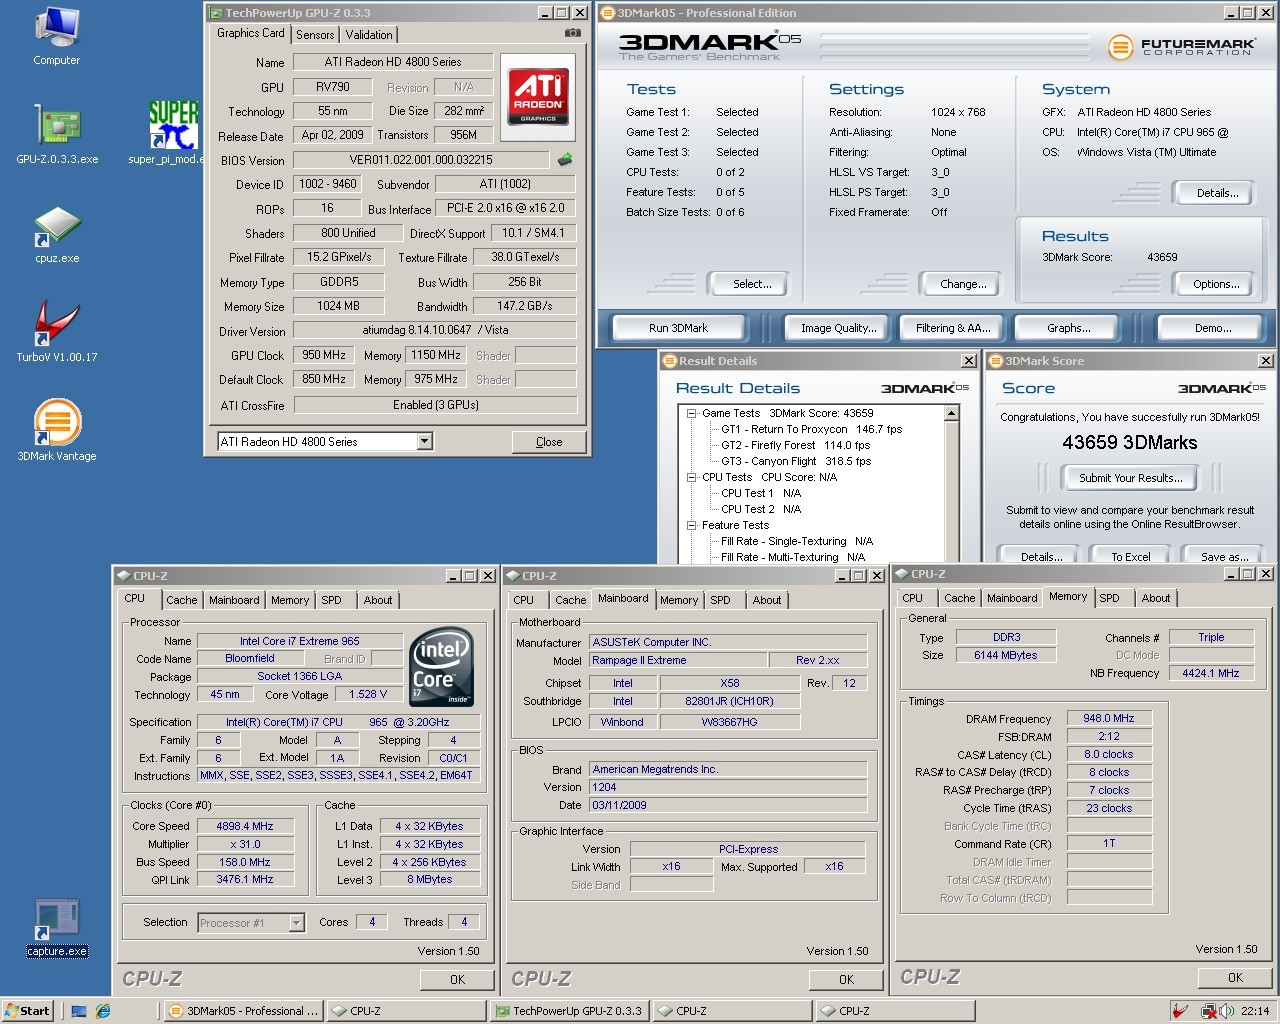This screenshot has width=1280, height=1024.
Task: Click Demo button in 3DMark05
Action: tap(1212, 328)
